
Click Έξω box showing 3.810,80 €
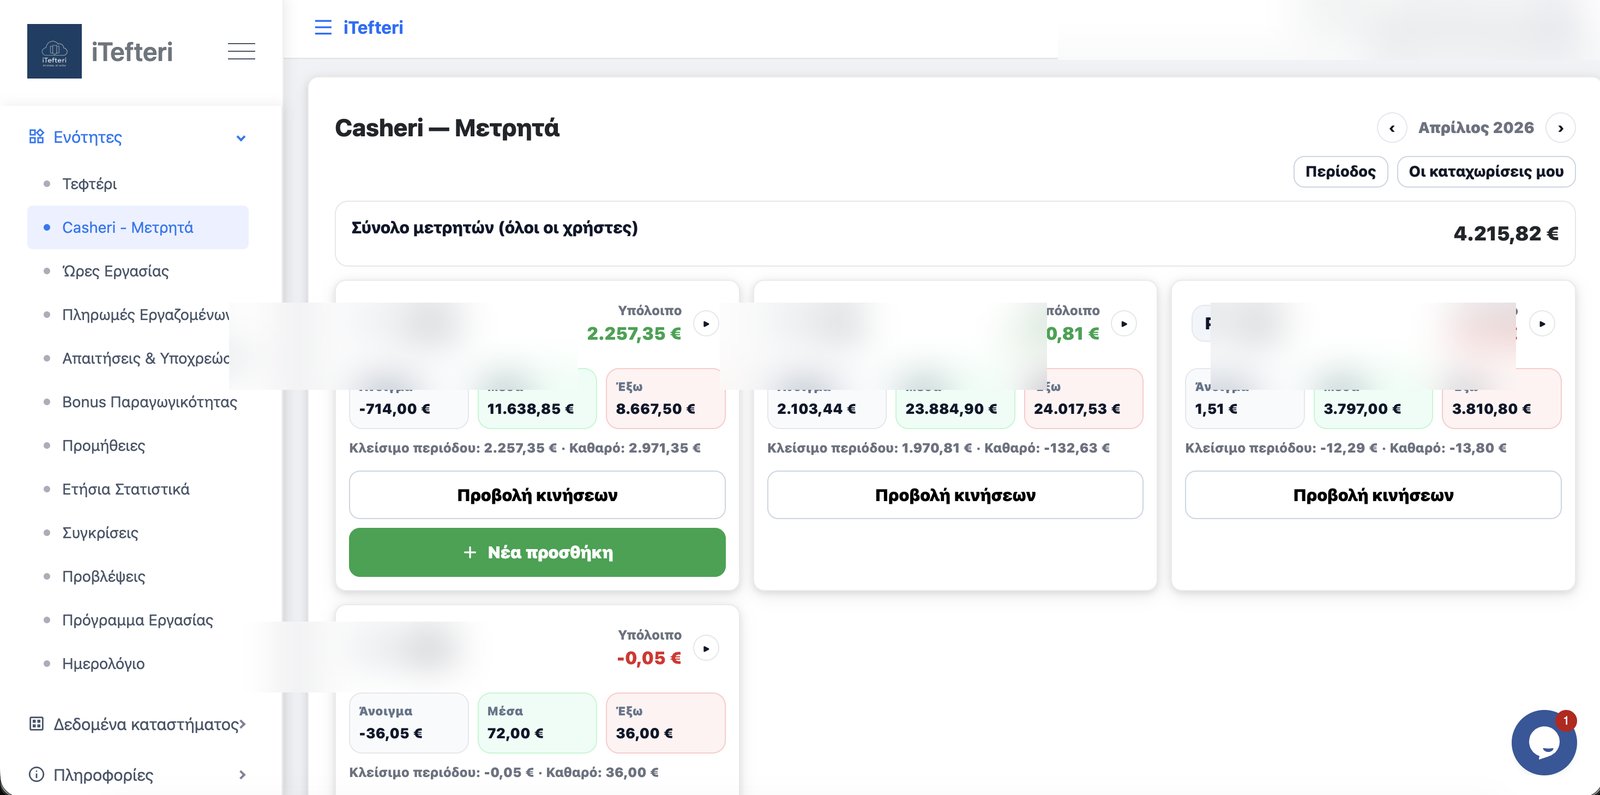click(1502, 399)
